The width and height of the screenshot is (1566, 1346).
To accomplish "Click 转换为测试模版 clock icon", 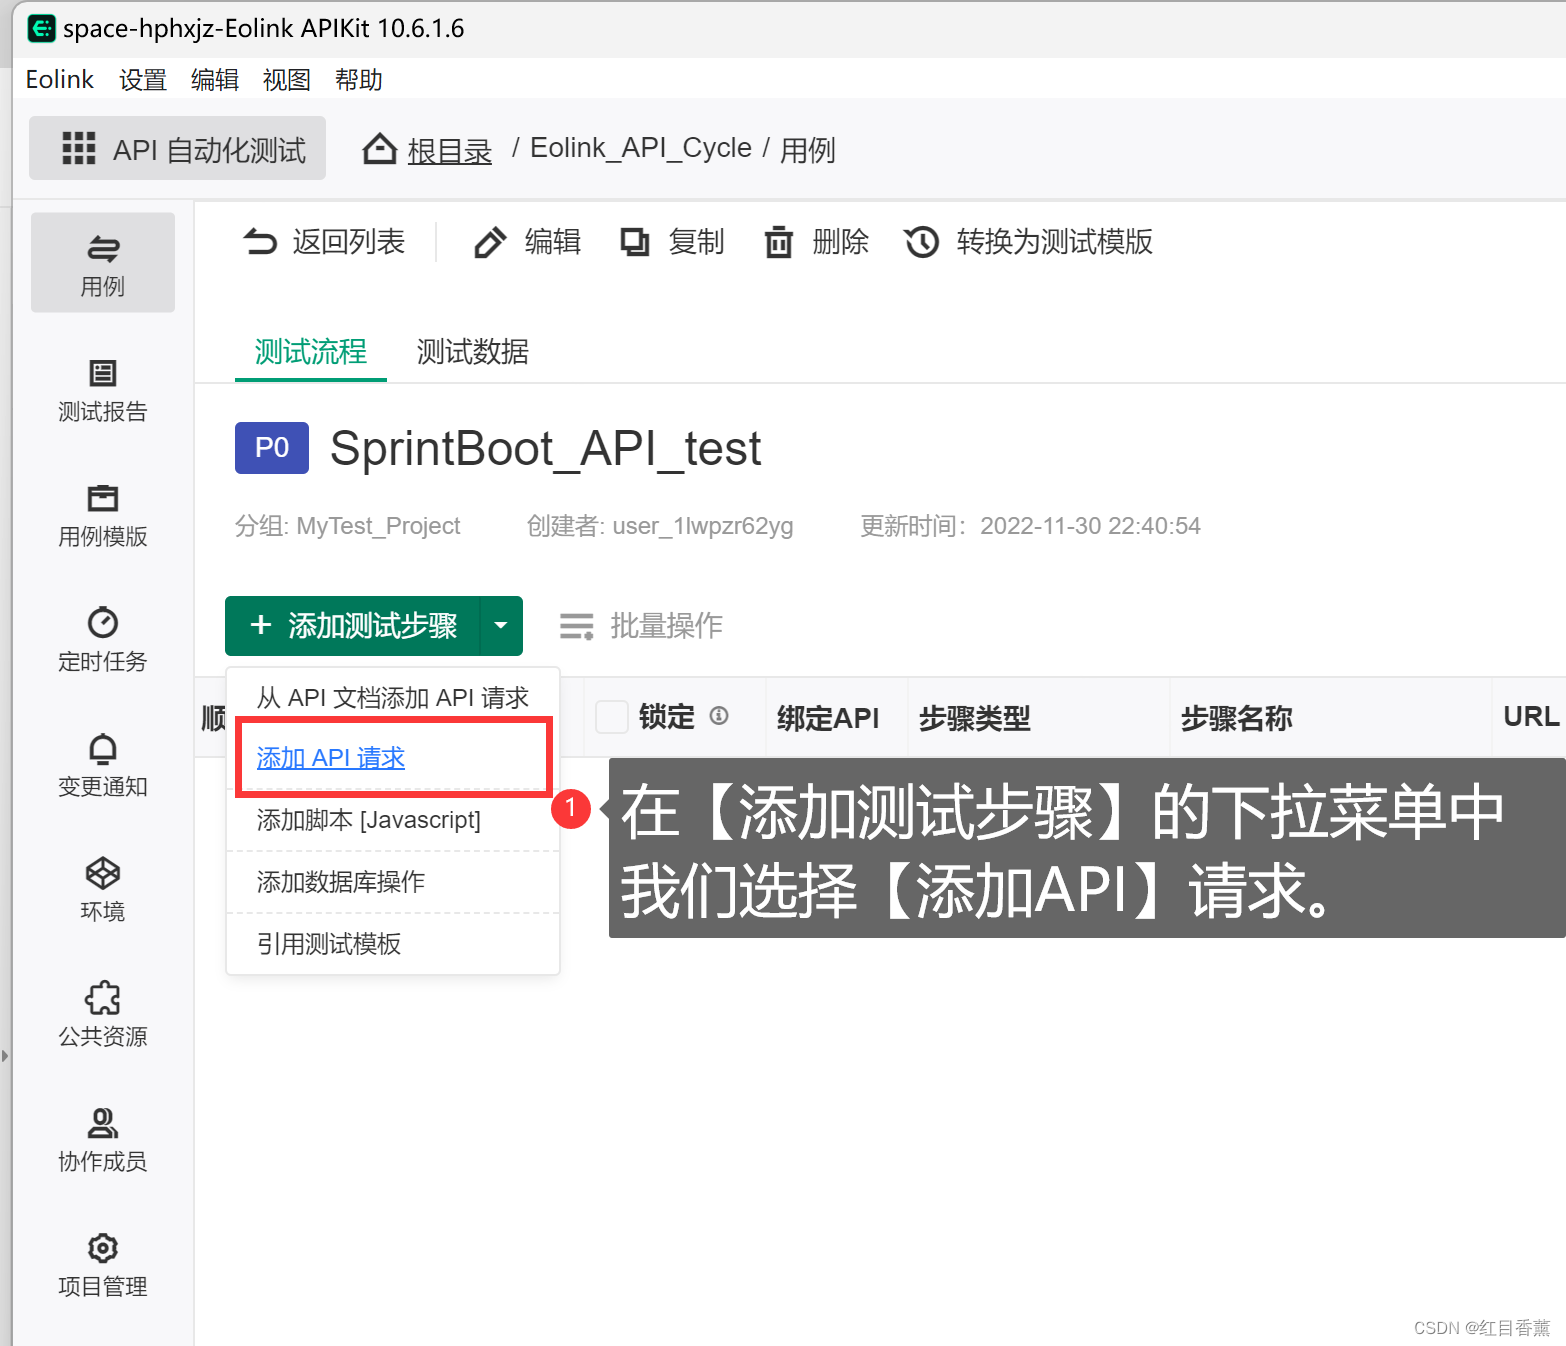I will [922, 242].
